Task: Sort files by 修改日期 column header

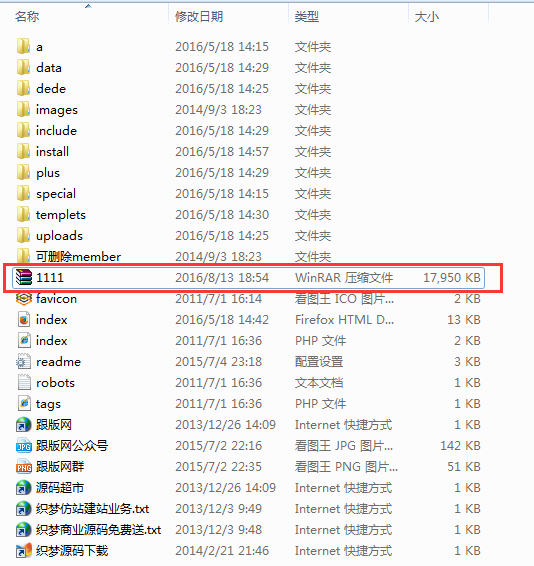Action: click(199, 17)
